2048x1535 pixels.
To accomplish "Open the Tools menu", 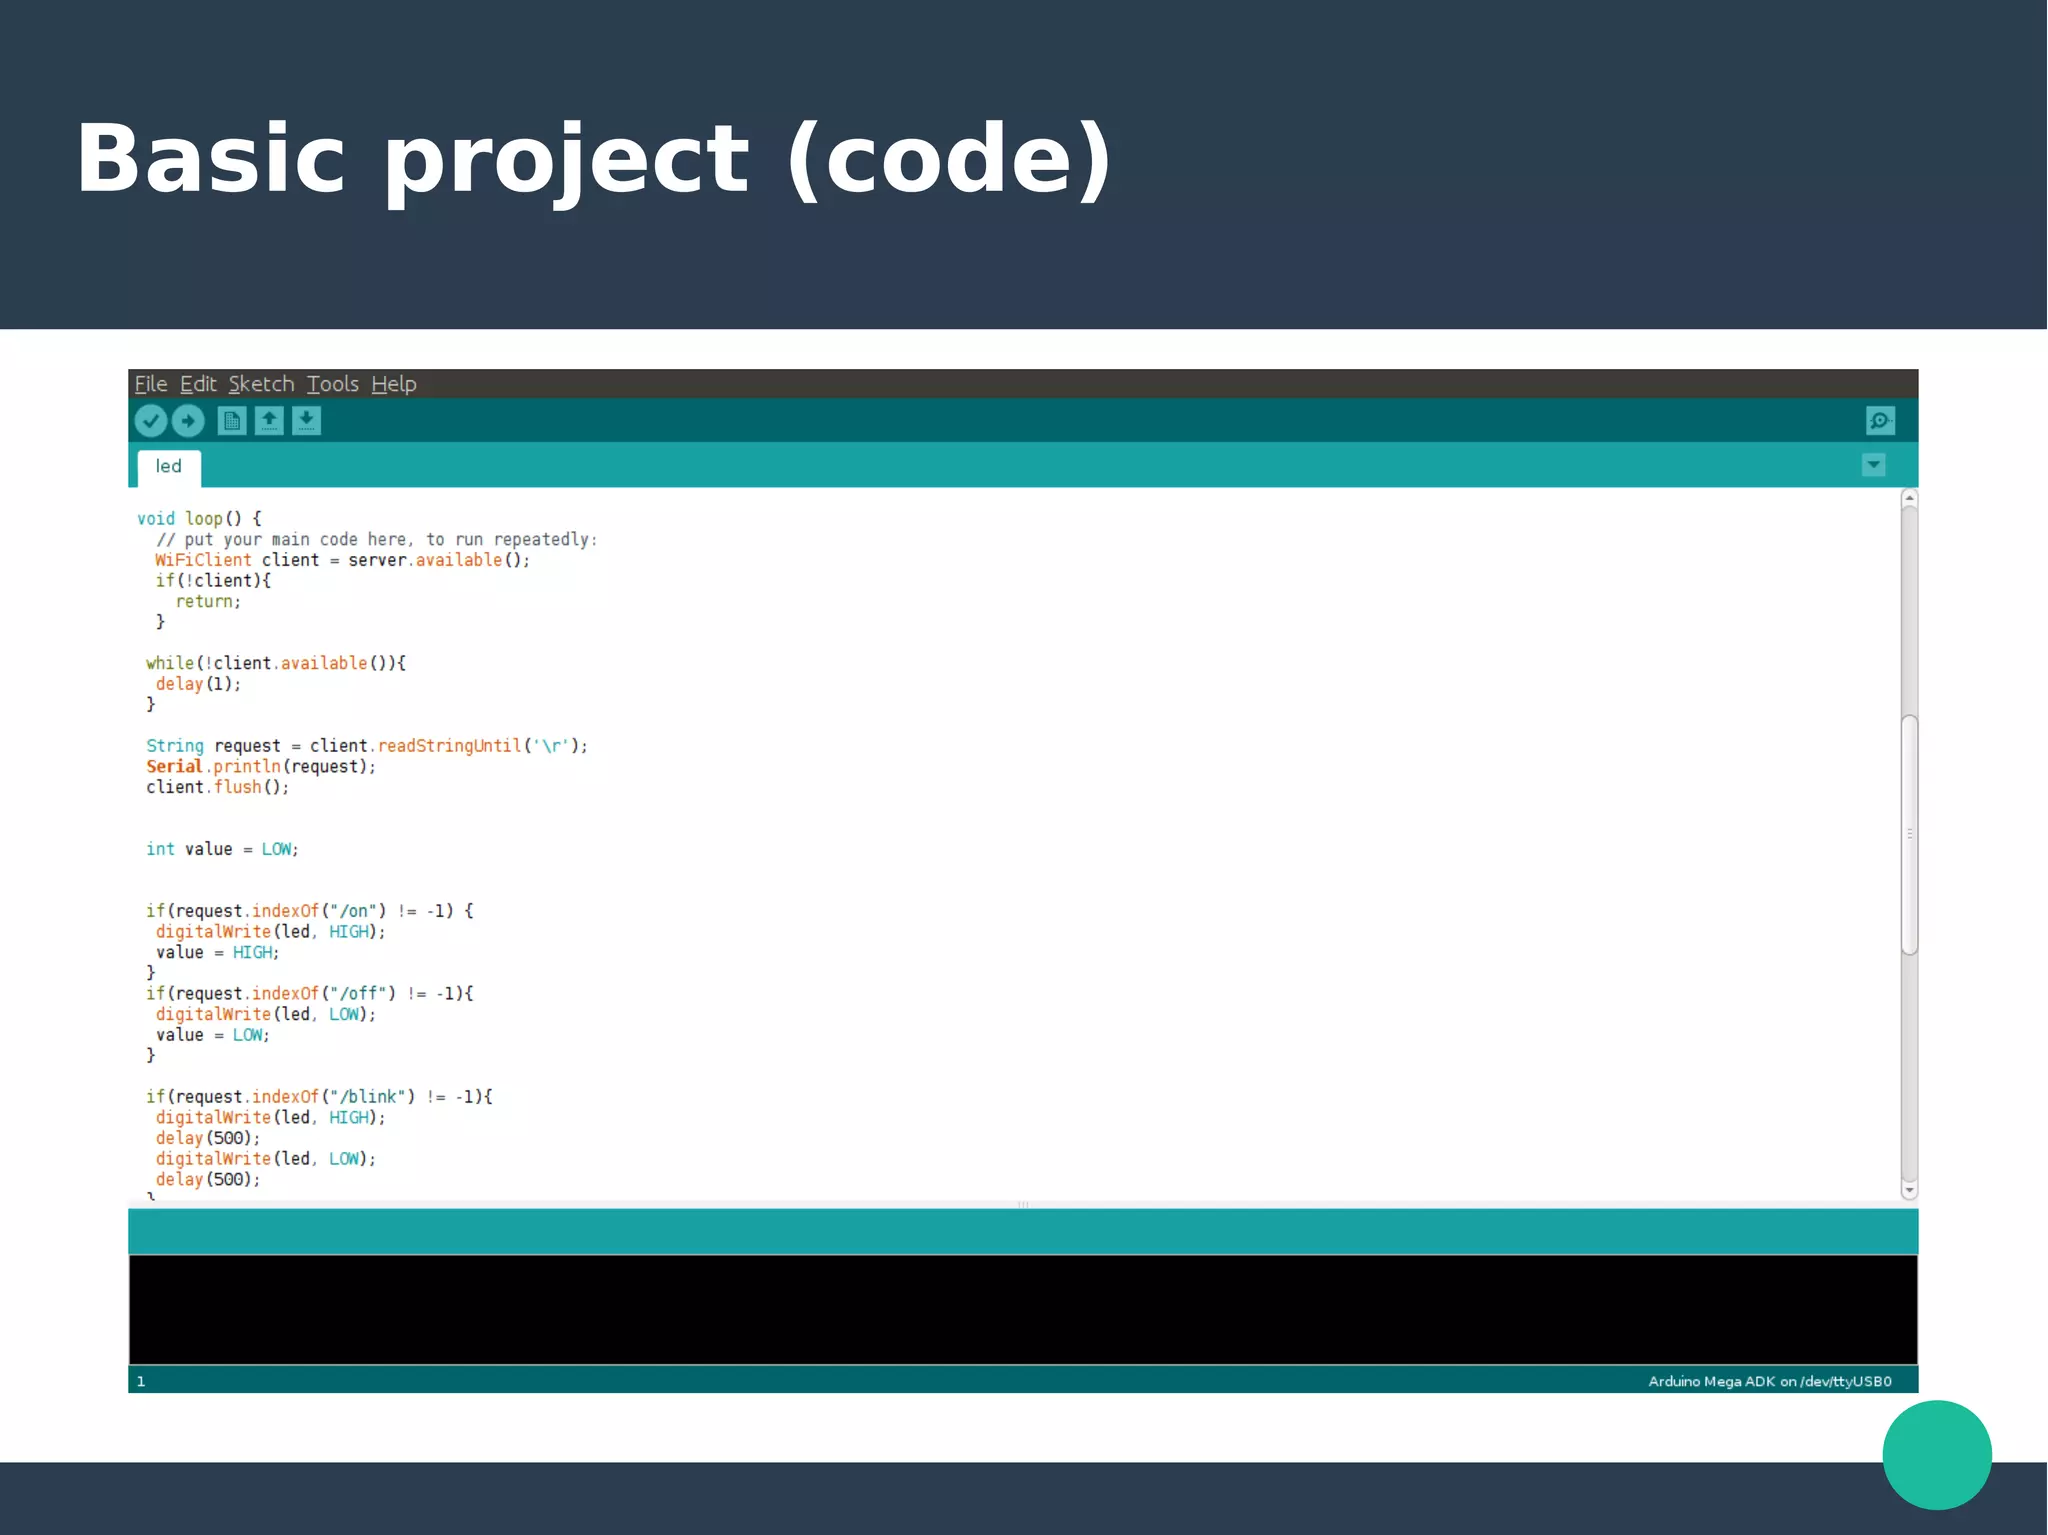I will point(333,384).
